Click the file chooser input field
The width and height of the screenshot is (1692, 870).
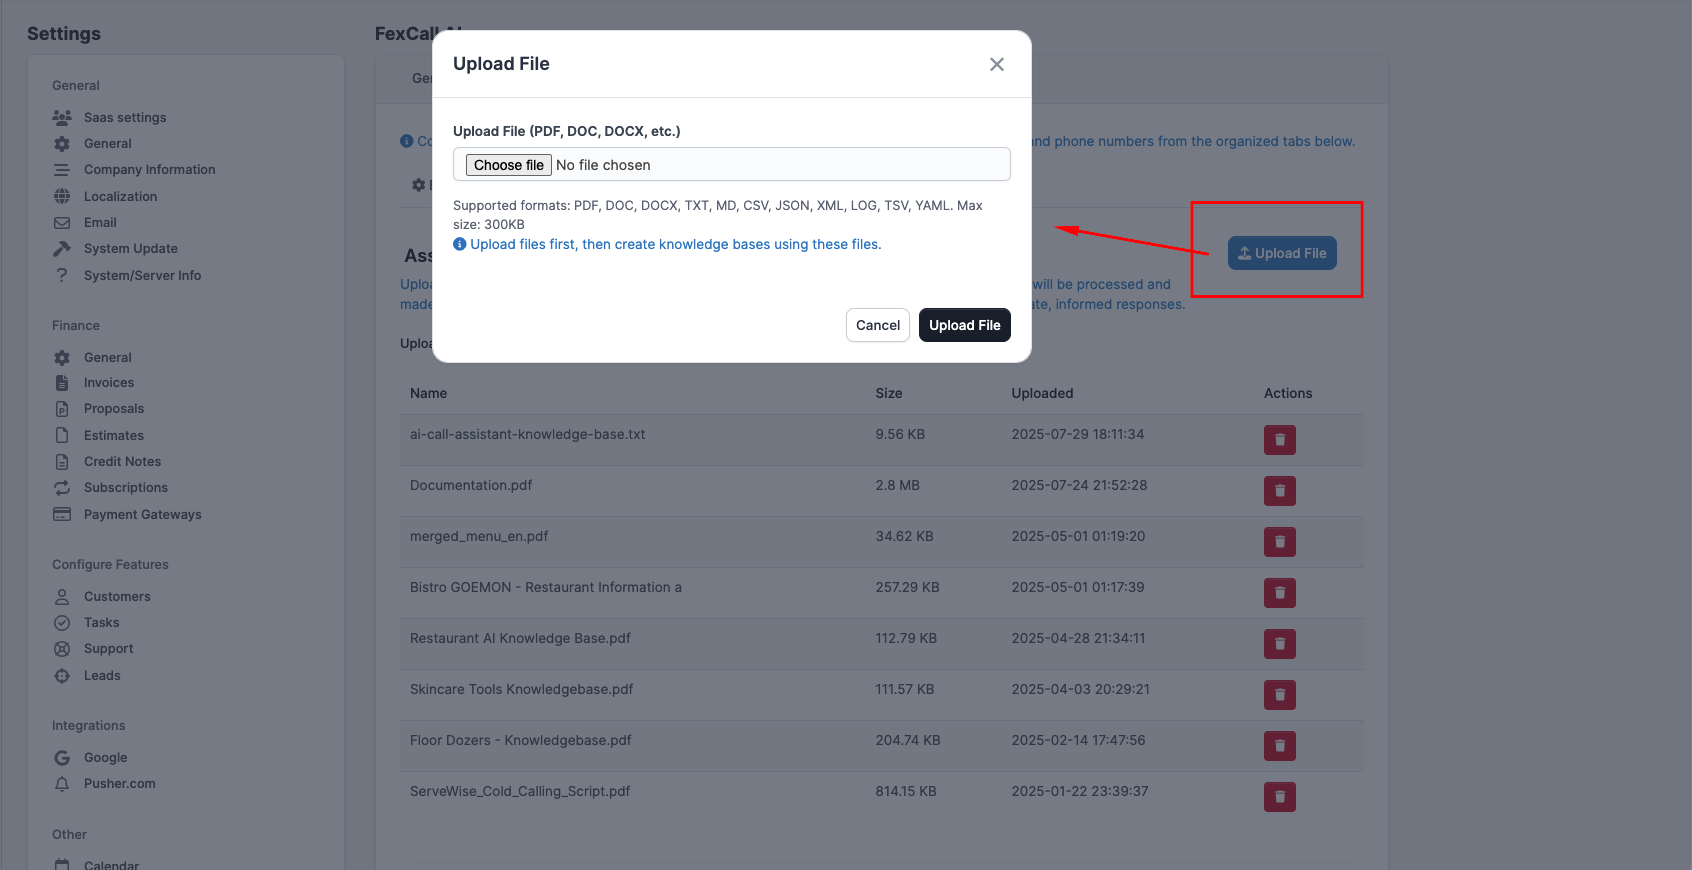(x=780, y=165)
